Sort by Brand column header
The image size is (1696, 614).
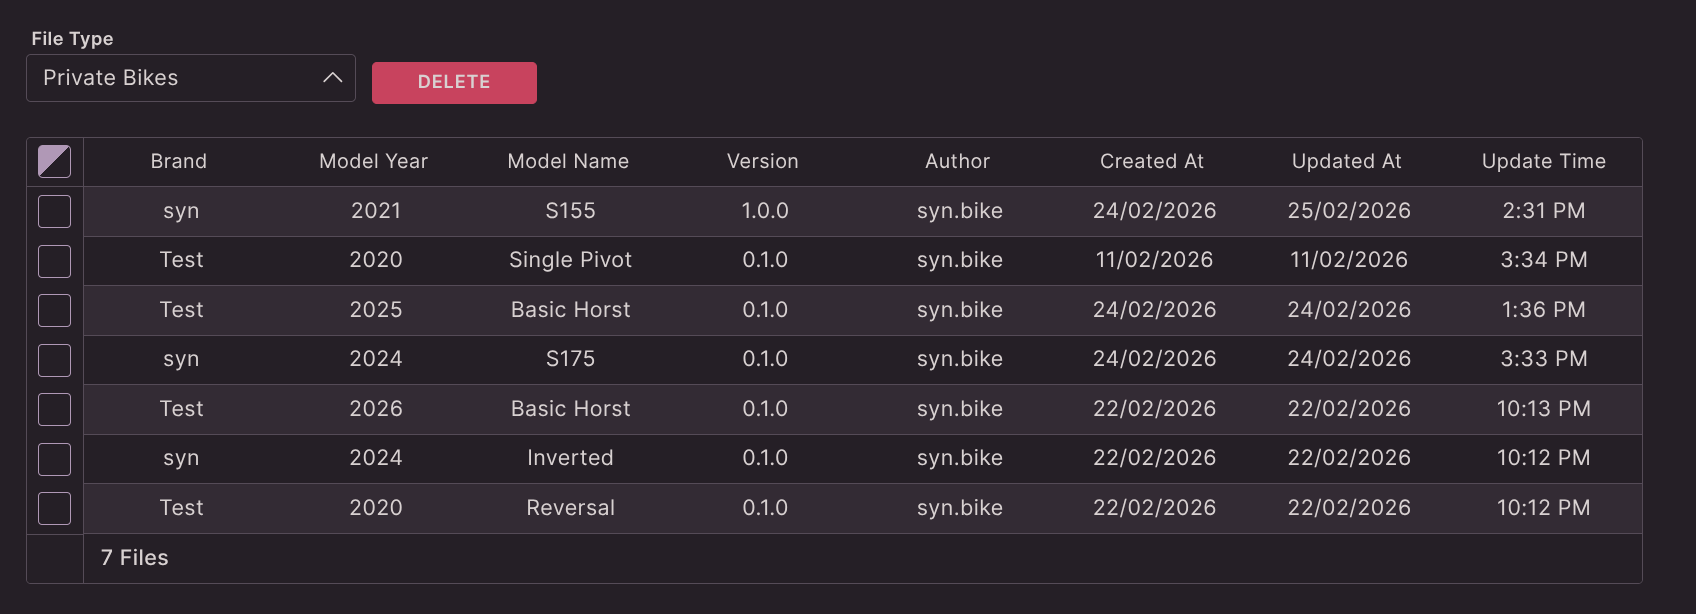(x=179, y=161)
